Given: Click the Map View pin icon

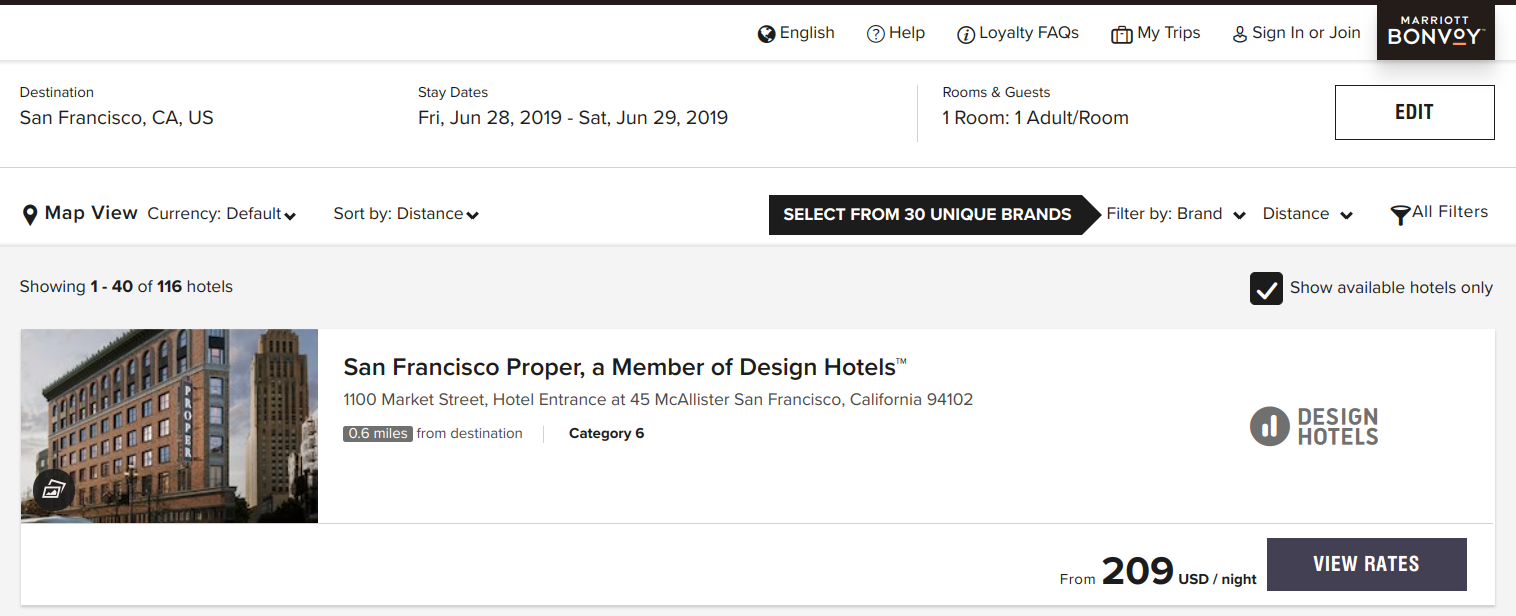Looking at the screenshot, I should click(30, 214).
